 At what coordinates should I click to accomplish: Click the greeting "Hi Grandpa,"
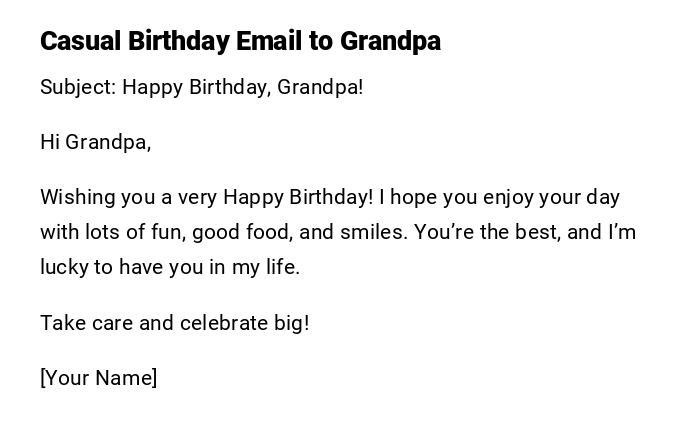click(95, 142)
